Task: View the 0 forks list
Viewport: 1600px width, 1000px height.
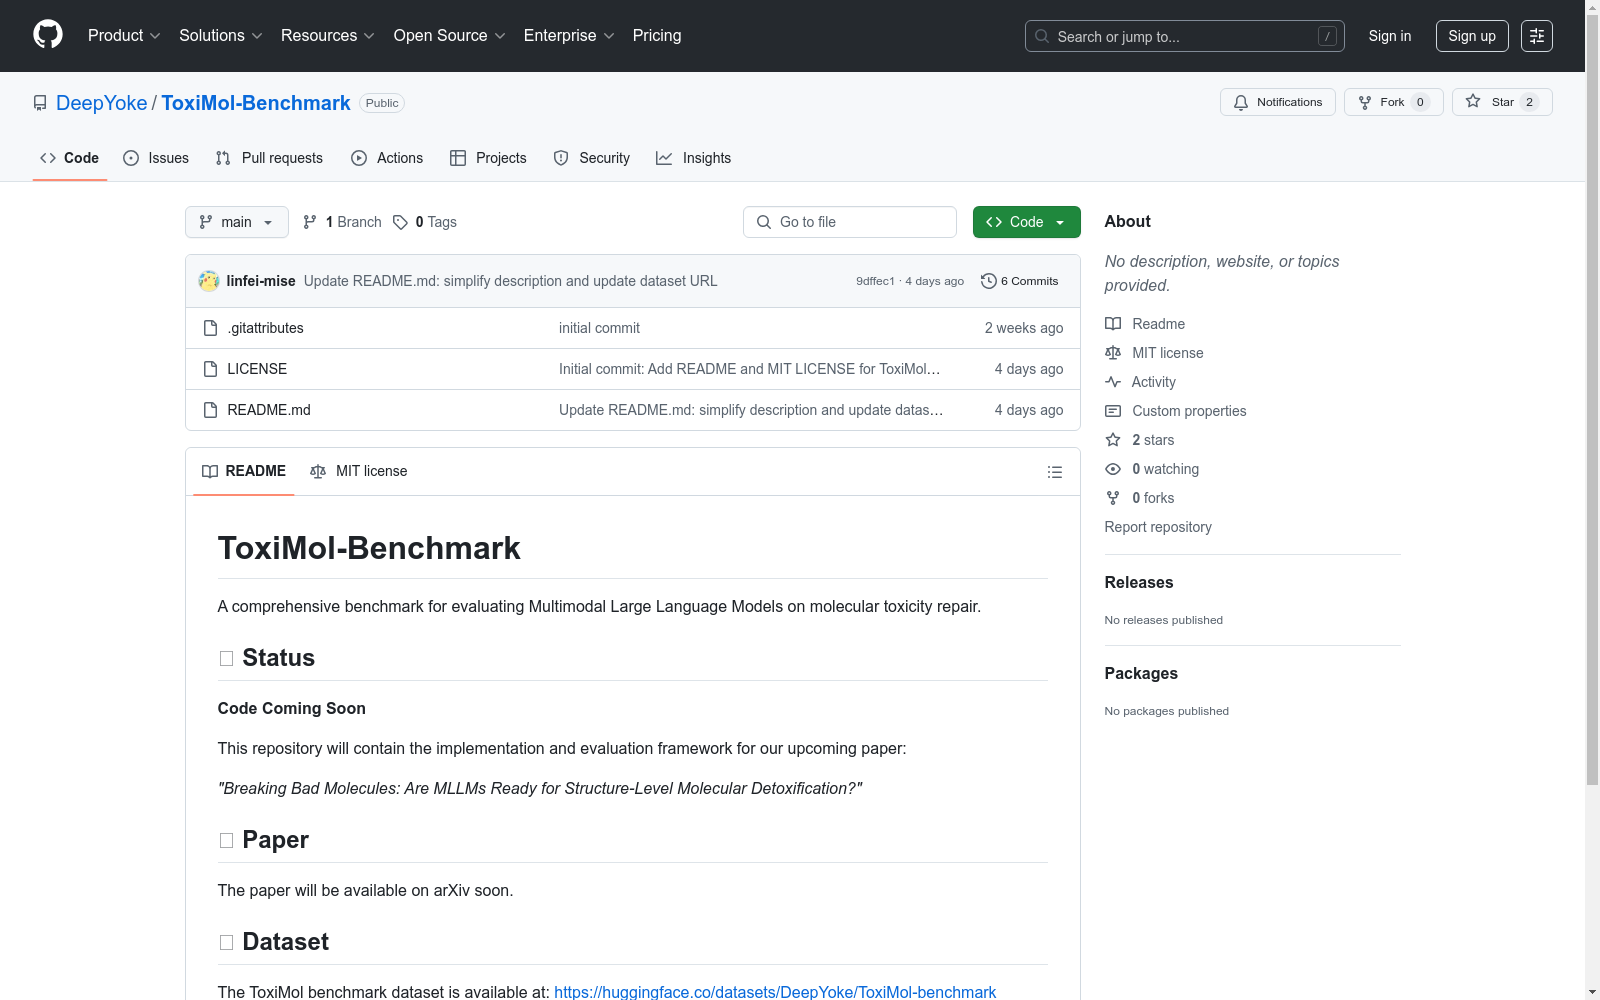Action: click(x=1140, y=498)
